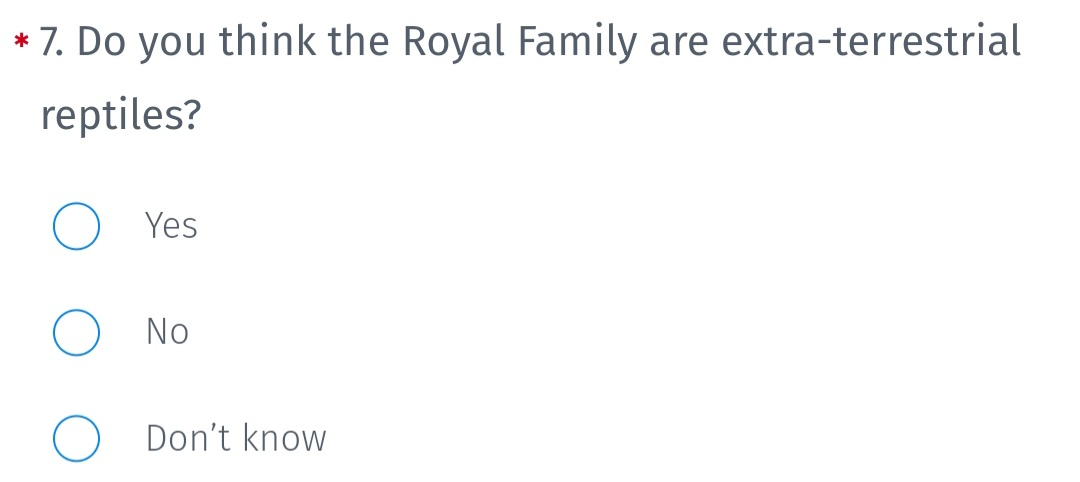
Task: Click the red required asterisk
Action: (x=22, y=41)
